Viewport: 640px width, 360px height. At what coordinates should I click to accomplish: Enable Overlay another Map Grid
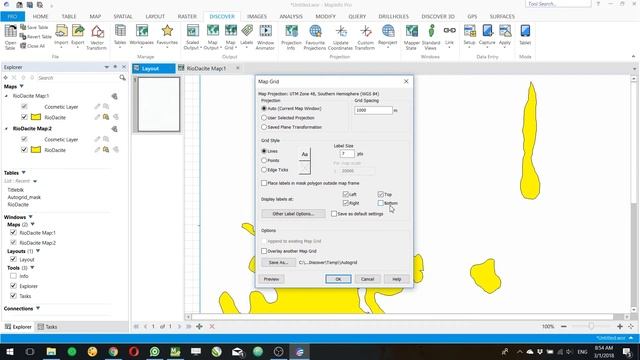pos(264,251)
